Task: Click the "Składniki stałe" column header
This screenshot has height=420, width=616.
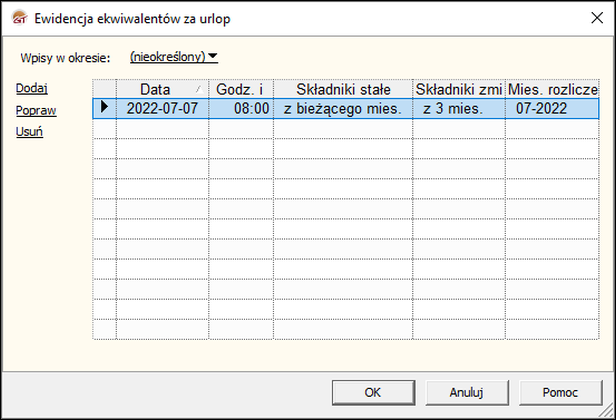Action: click(343, 90)
